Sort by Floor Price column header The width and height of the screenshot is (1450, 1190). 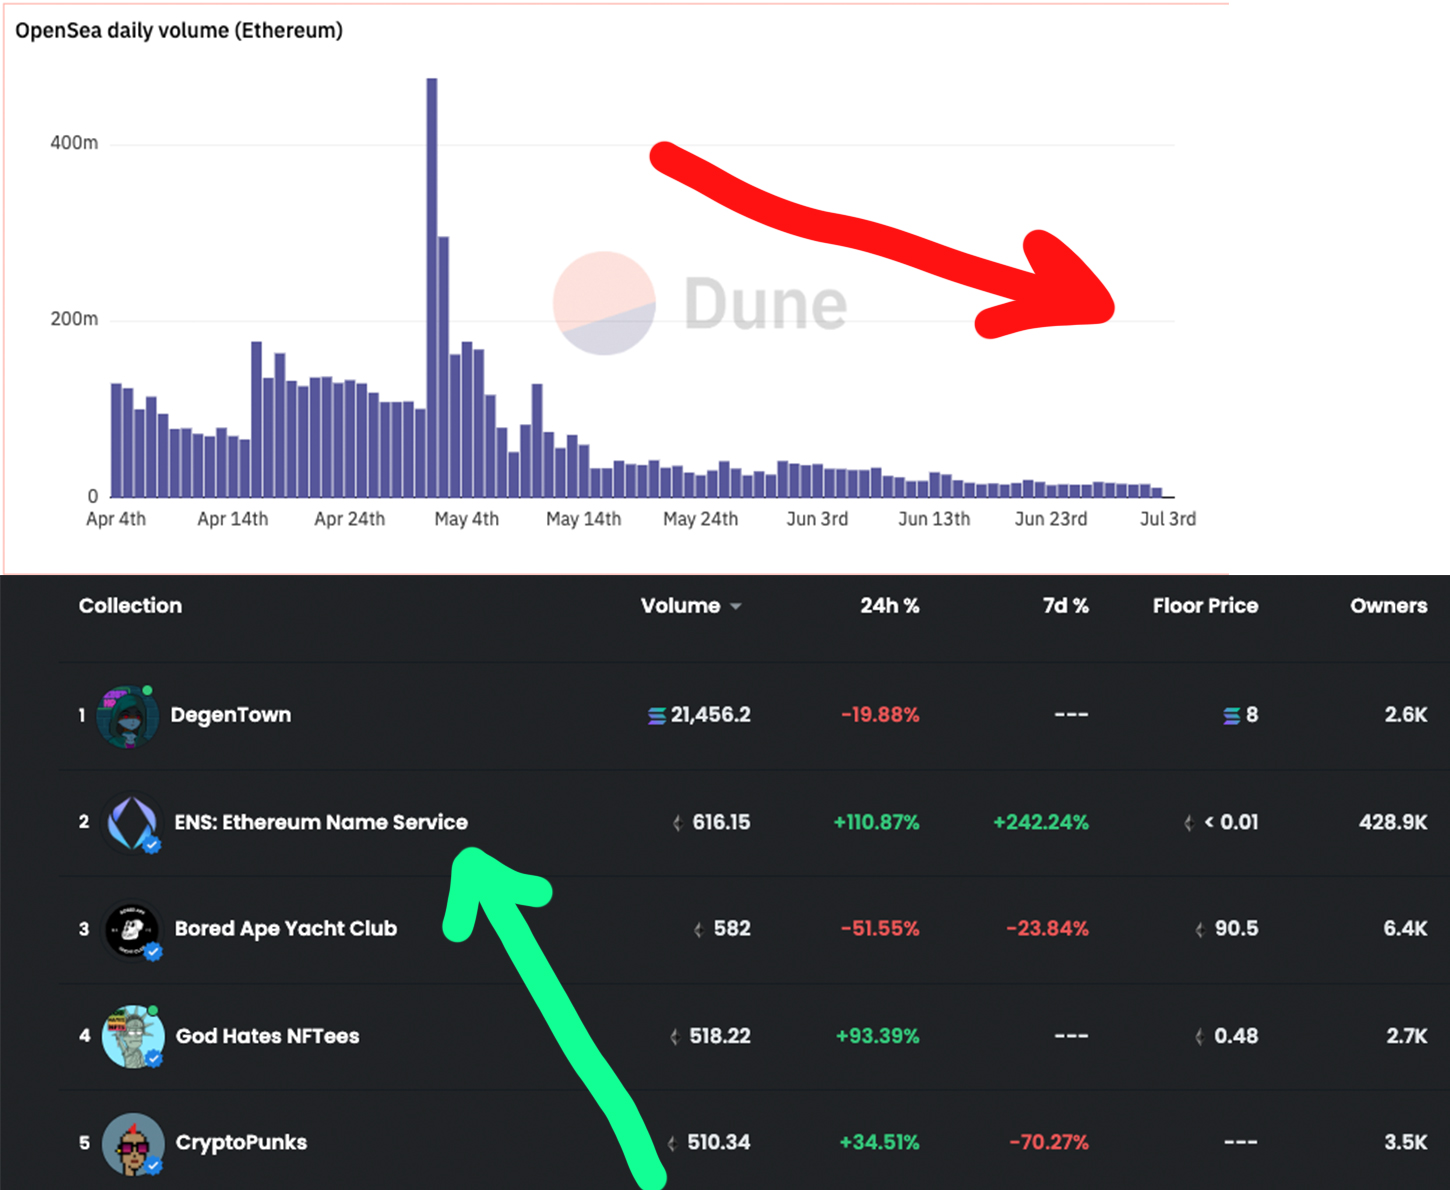pyautogui.click(x=1205, y=606)
